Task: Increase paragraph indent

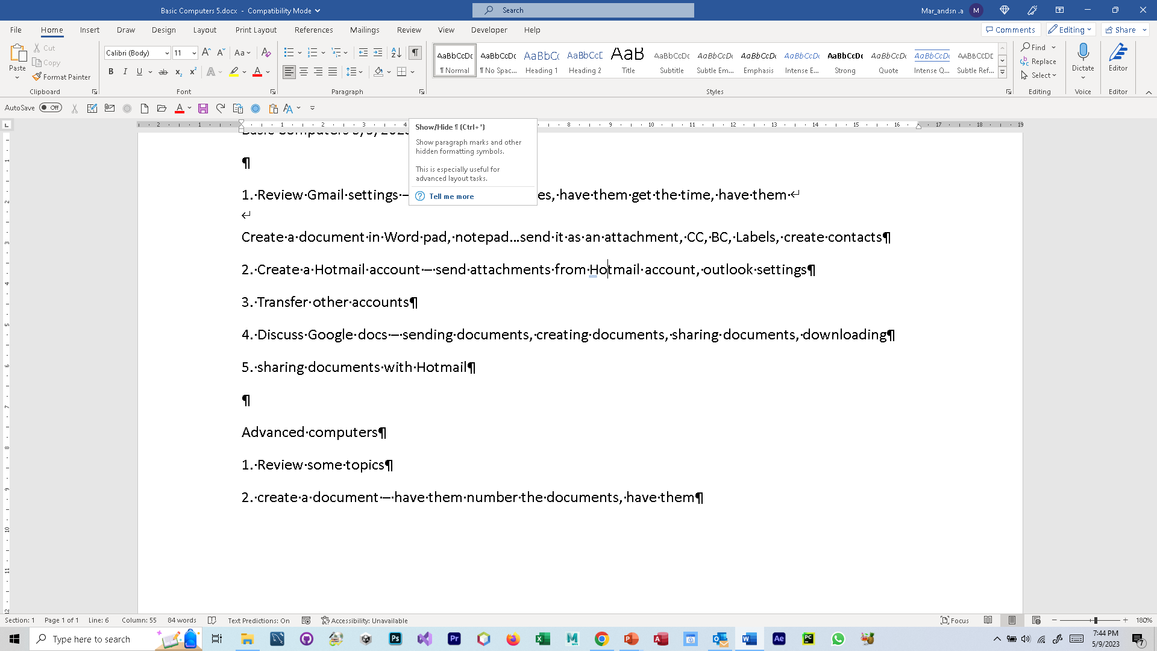Action: (378, 52)
